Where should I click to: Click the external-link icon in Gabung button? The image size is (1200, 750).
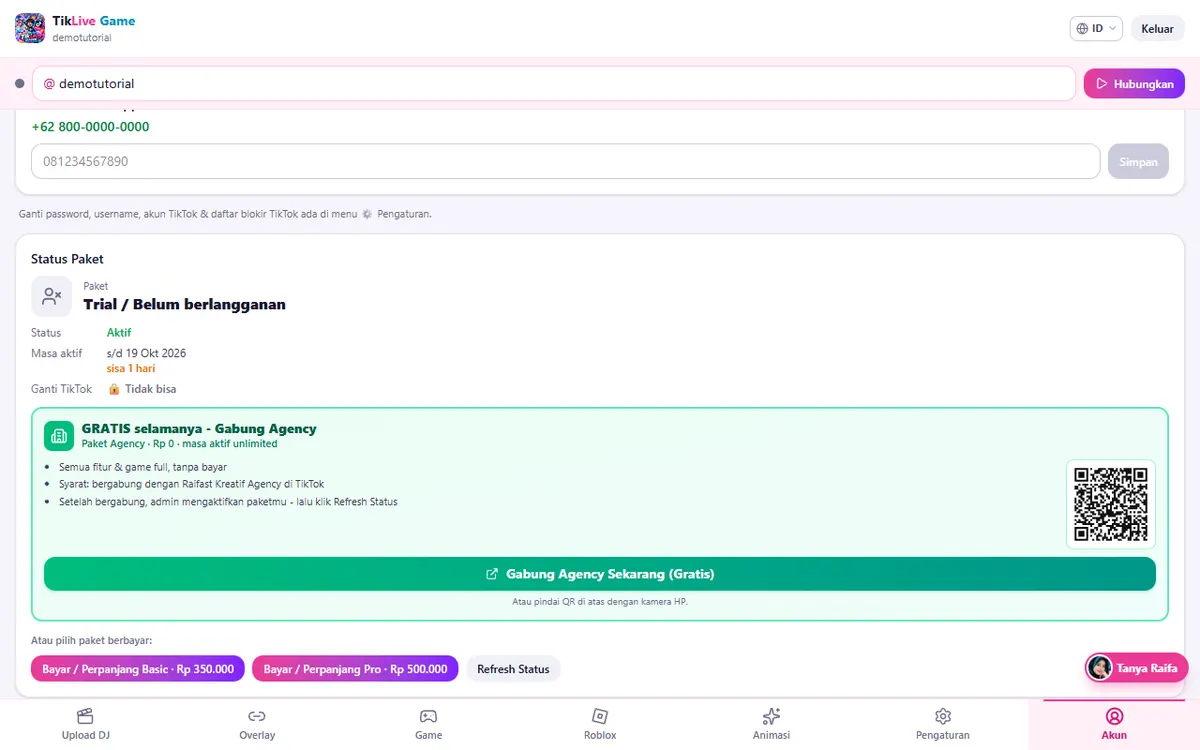[x=492, y=574]
